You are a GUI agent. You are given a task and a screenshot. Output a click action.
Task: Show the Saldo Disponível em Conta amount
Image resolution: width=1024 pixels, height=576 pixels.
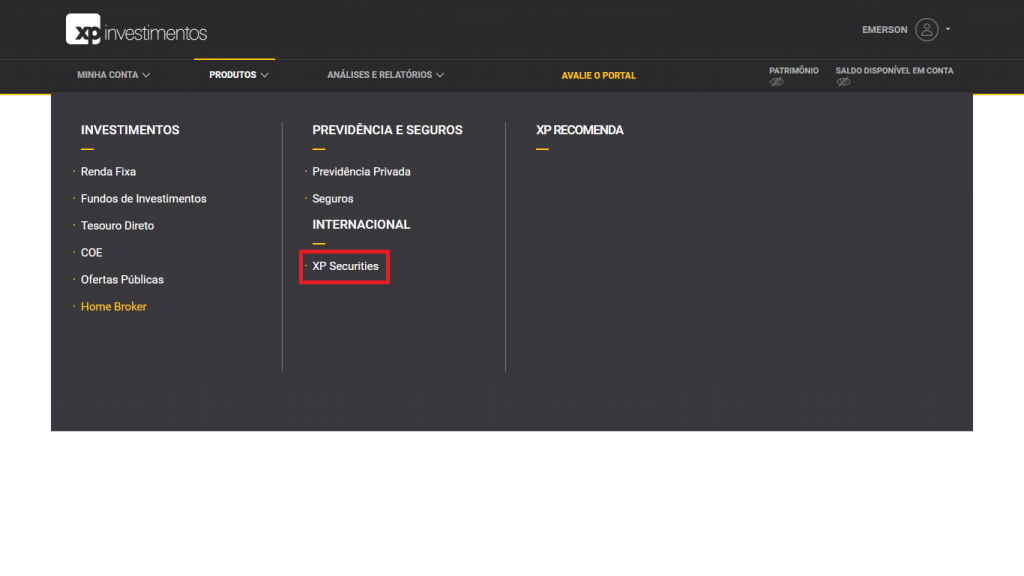click(x=843, y=81)
